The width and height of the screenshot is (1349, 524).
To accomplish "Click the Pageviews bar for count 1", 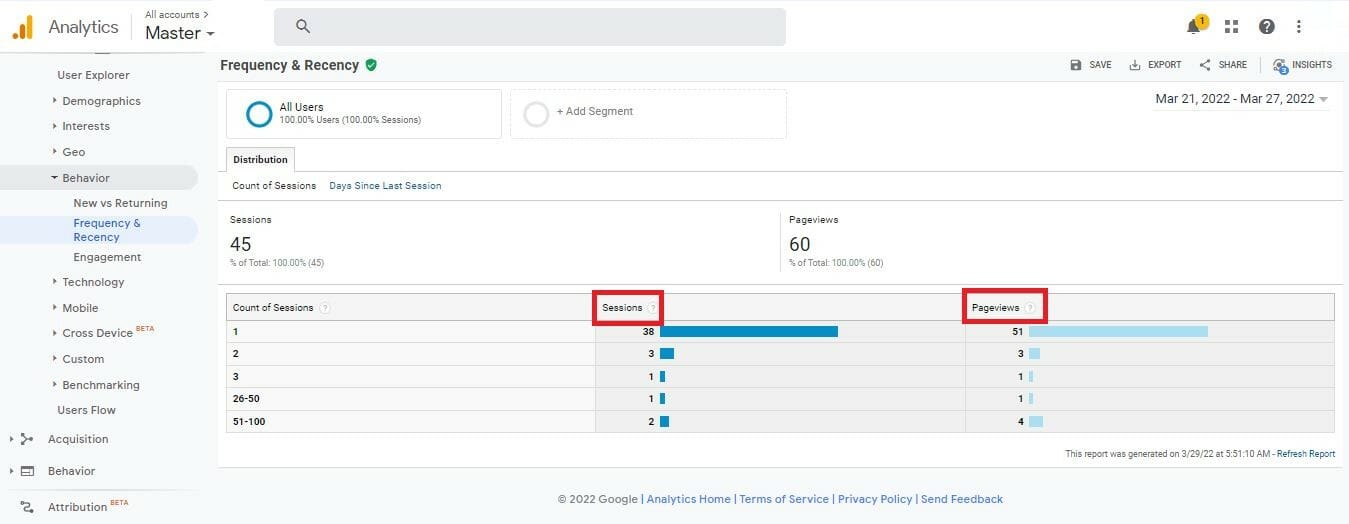I will tap(1118, 331).
